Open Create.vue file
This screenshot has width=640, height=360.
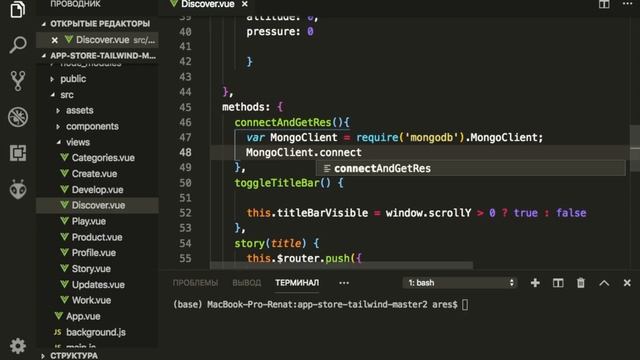(x=94, y=173)
